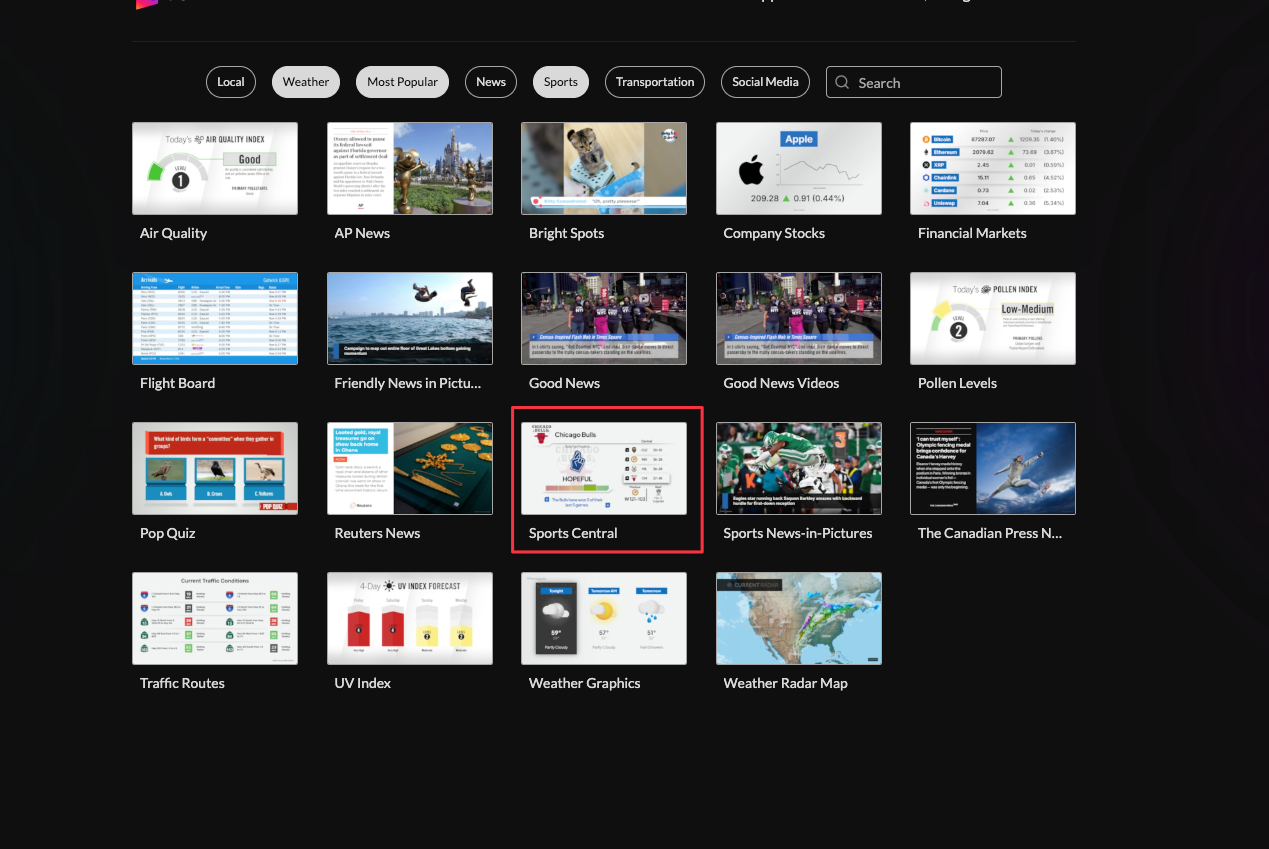
Task: Open the AP News thumbnail
Action: tap(410, 168)
